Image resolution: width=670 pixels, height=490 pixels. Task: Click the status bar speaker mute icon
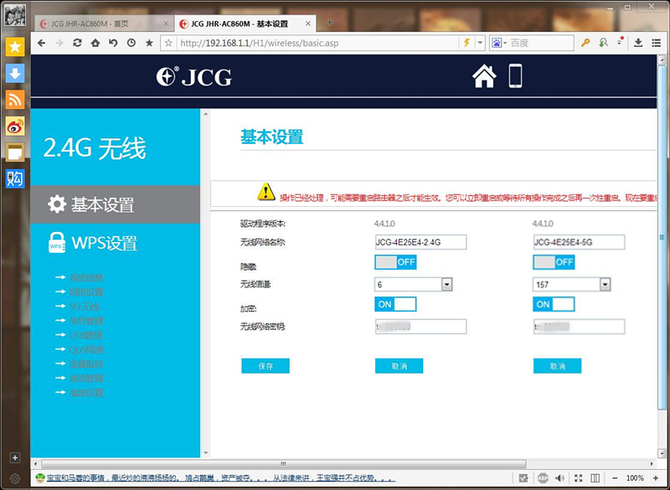[559, 478]
